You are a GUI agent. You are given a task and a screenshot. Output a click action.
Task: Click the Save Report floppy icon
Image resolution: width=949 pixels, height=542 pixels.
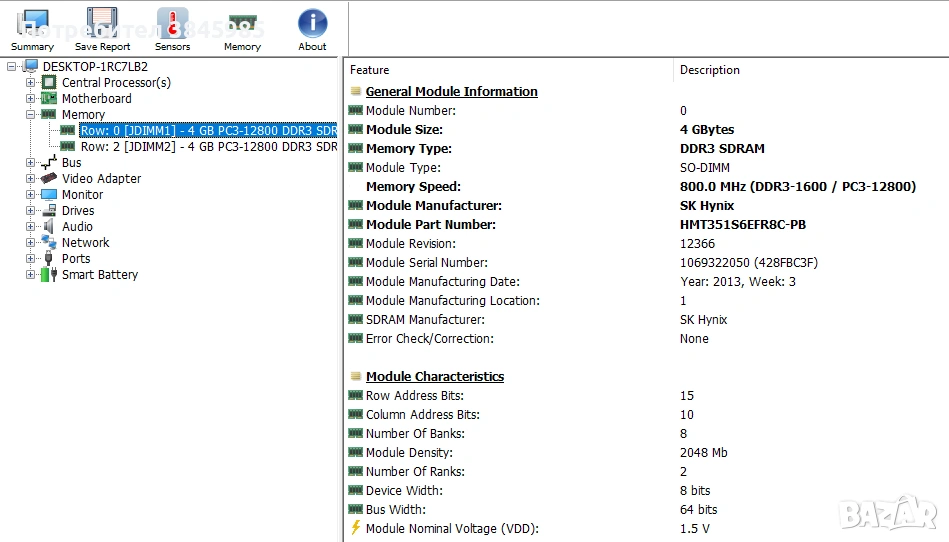tap(102, 28)
